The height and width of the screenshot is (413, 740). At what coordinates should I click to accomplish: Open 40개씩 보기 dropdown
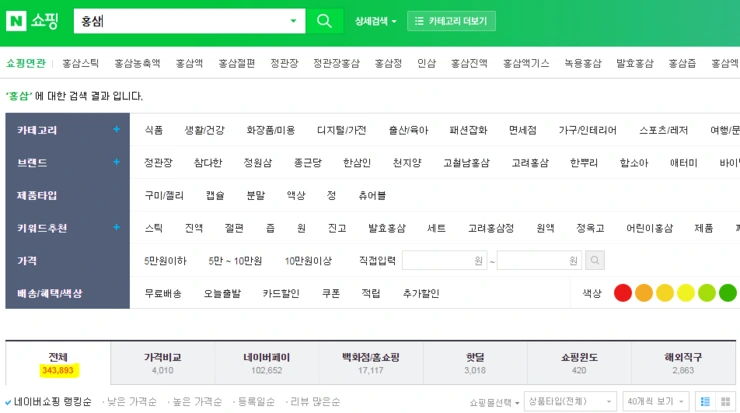tap(656, 402)
